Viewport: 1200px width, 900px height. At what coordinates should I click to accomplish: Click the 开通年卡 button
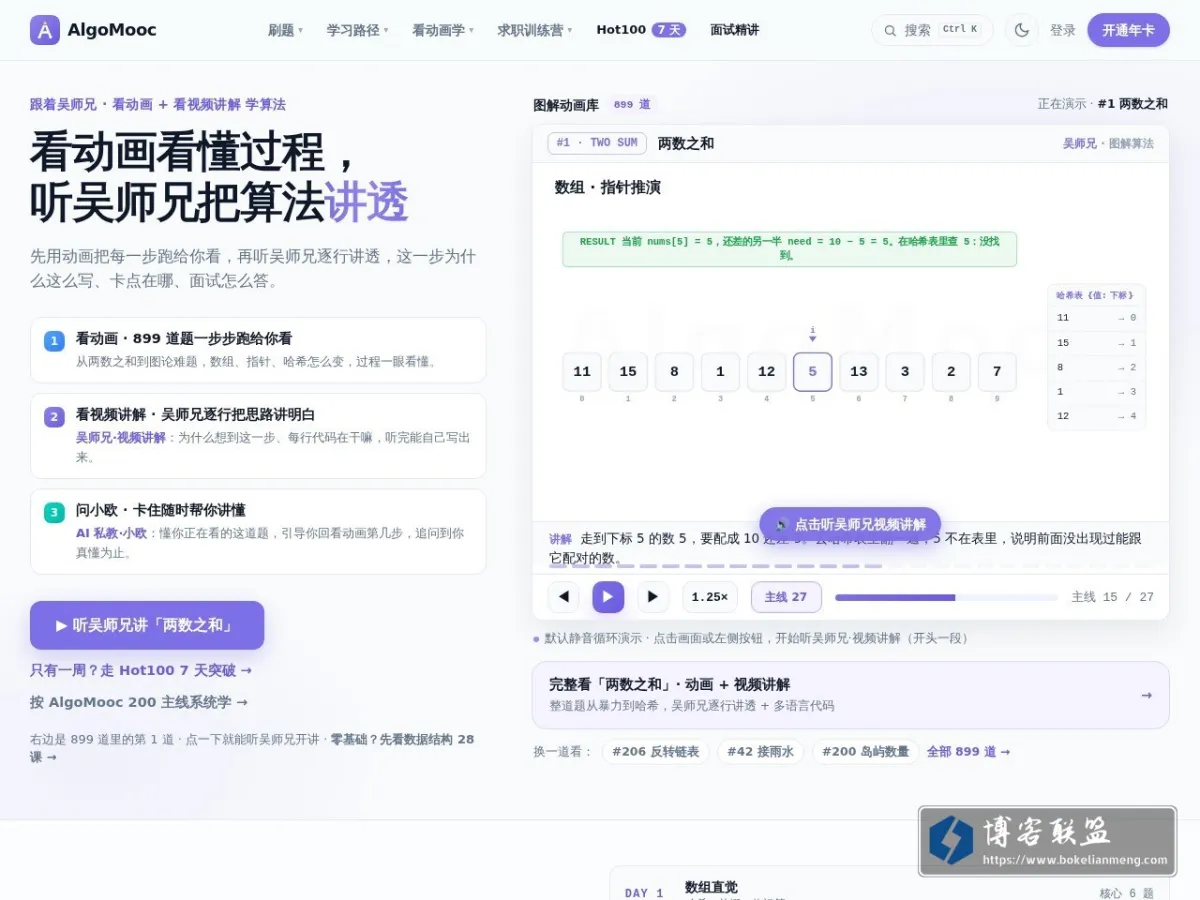[x=1128, y=30]
